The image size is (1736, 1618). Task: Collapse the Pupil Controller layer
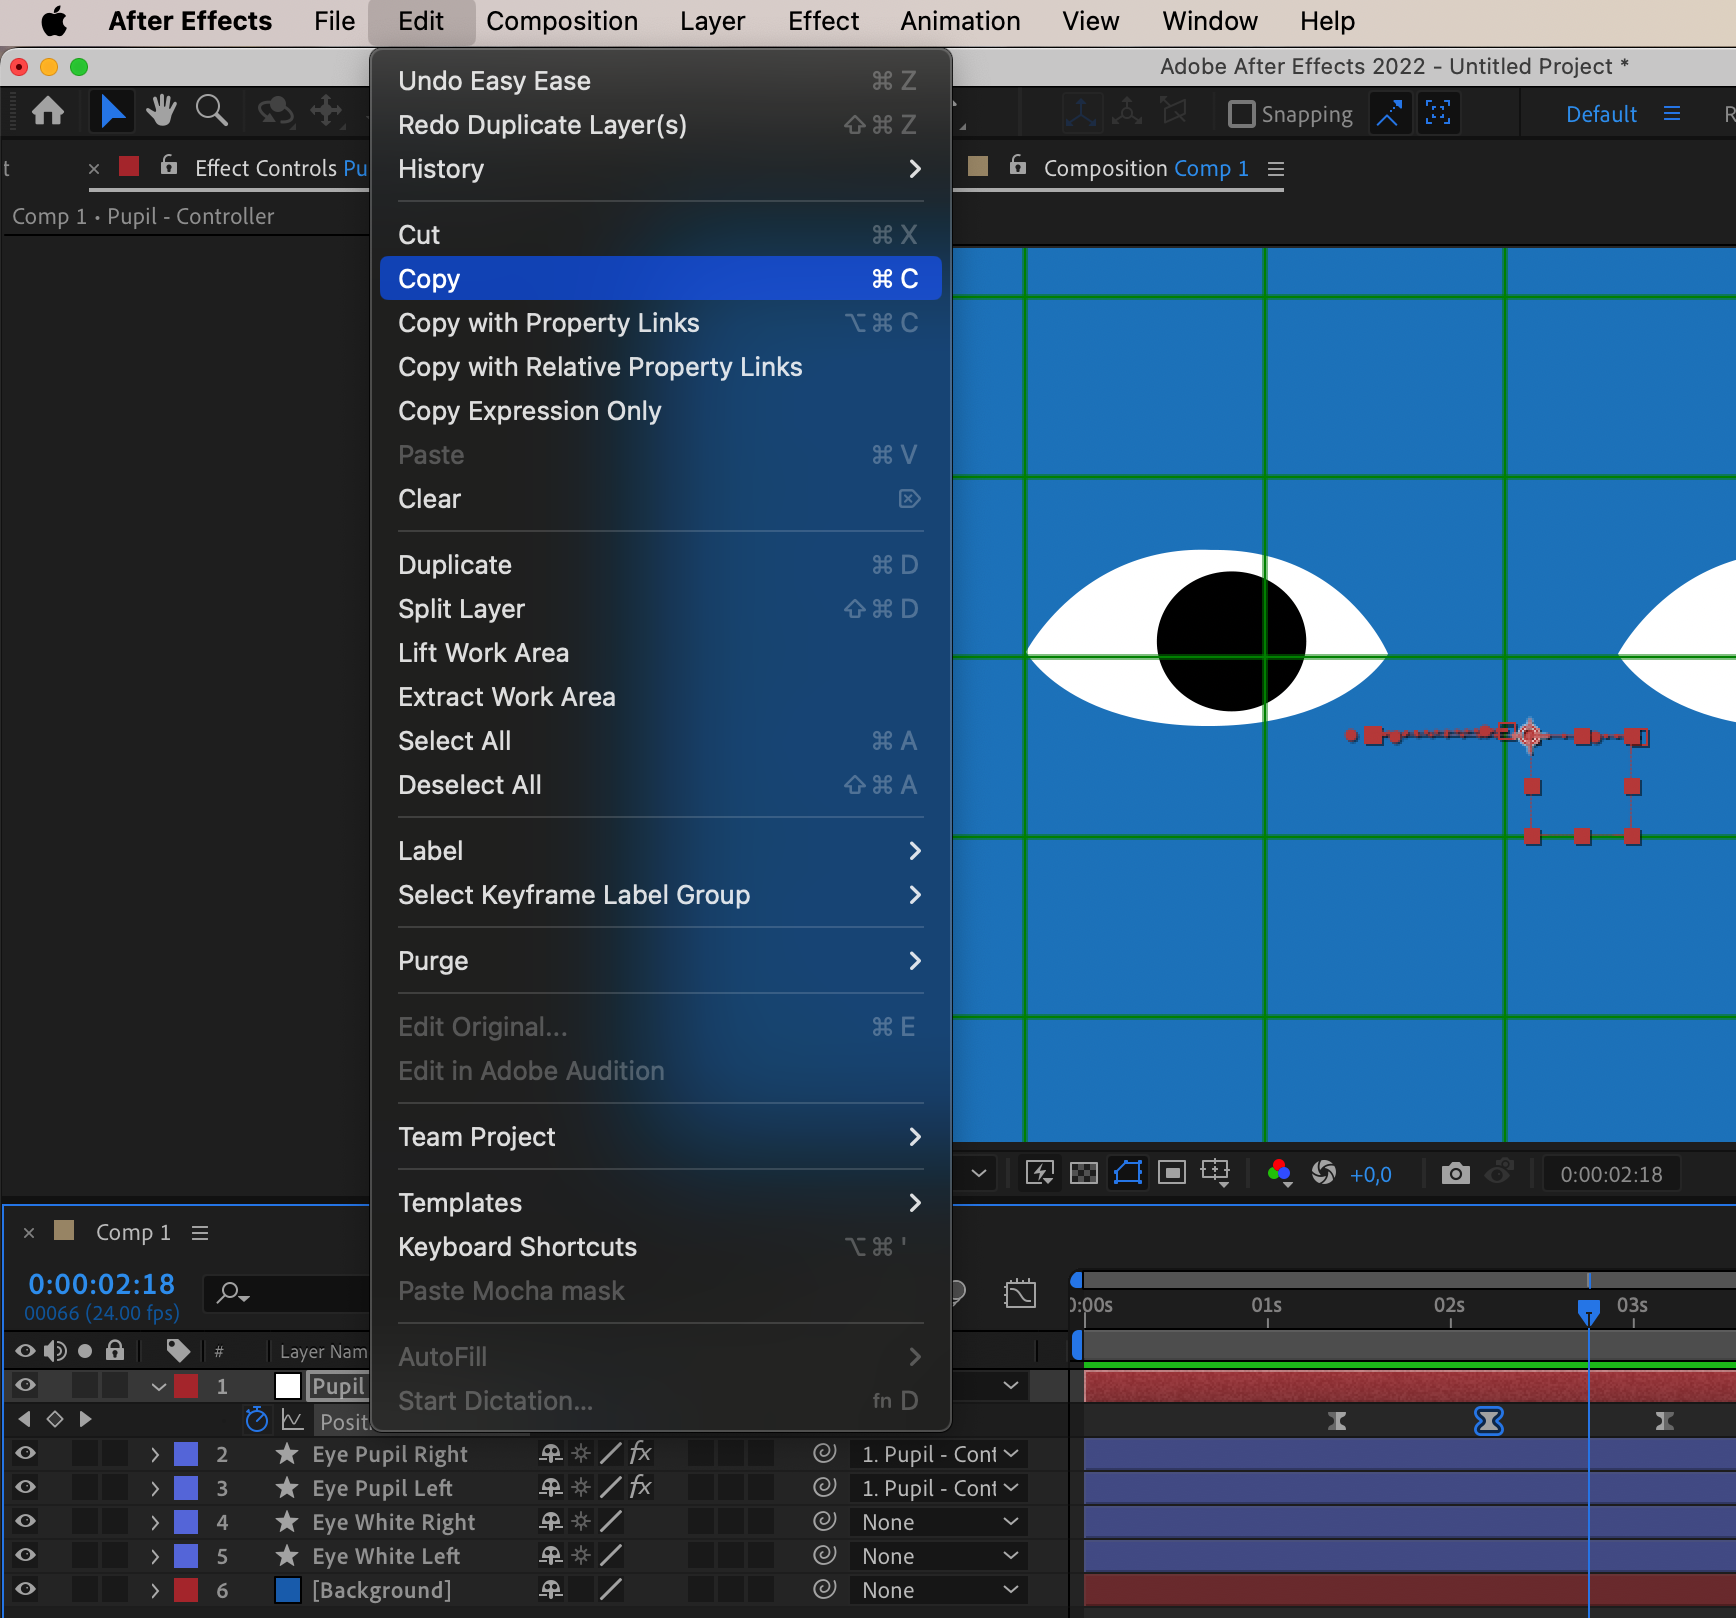[158, 1387]
